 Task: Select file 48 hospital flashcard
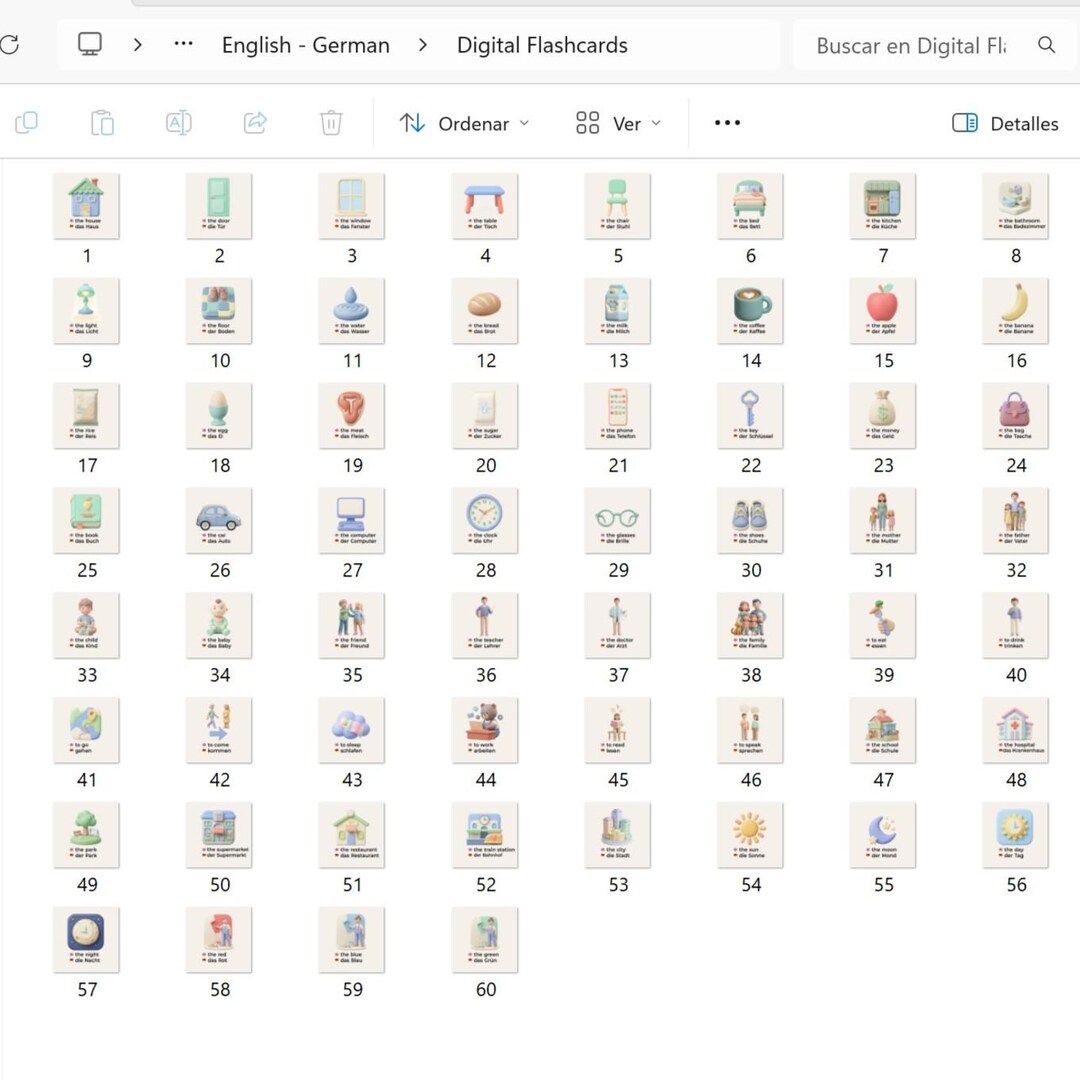(x=1016, y=729)
